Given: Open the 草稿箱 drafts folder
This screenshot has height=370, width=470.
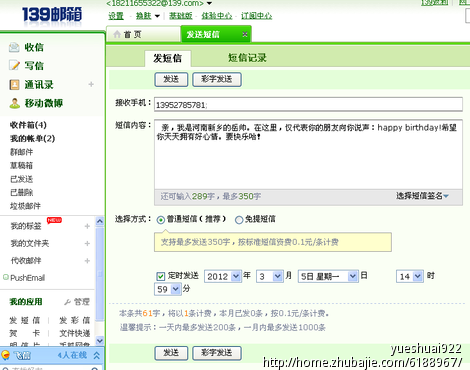Looking at the screenshot, I should pyautogui.click(x=22, y=165).
